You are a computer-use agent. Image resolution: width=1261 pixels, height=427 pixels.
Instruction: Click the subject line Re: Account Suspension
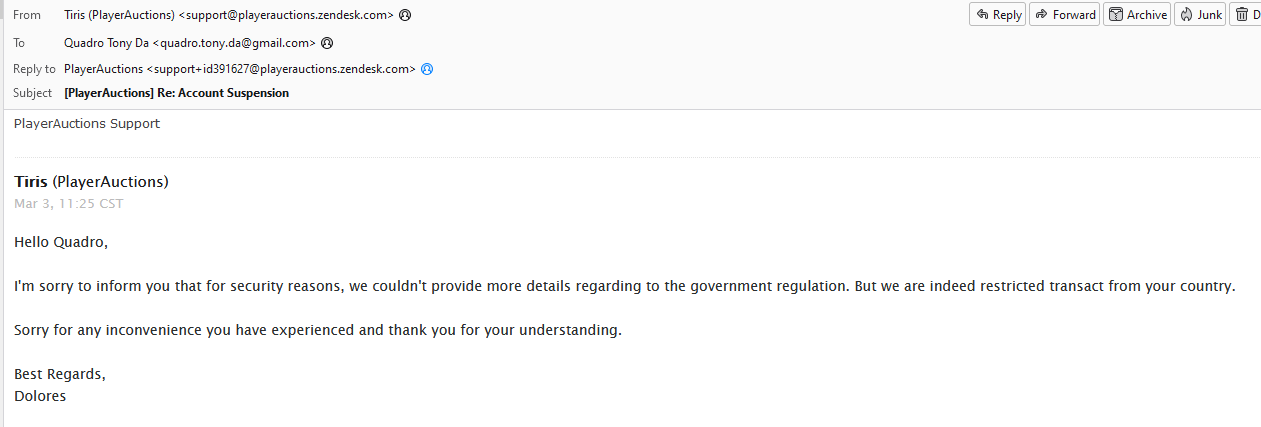pos(176,93)
